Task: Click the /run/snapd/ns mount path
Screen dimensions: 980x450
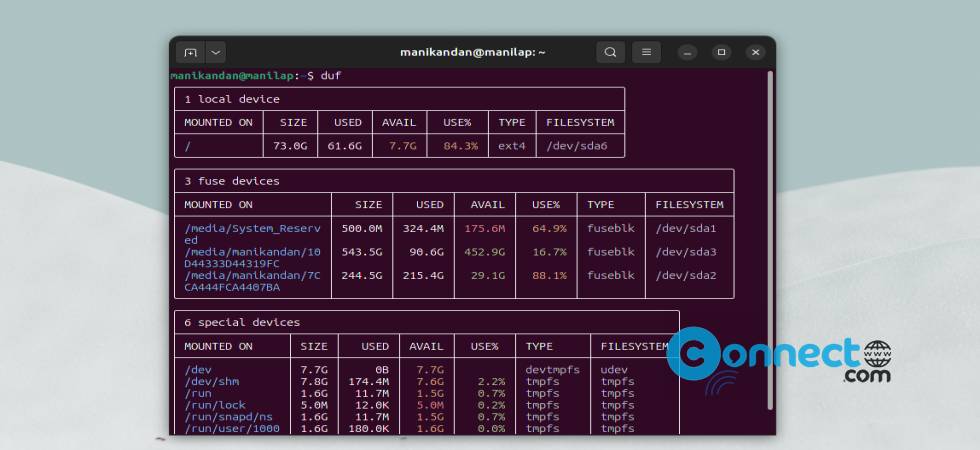Action: 229,417
